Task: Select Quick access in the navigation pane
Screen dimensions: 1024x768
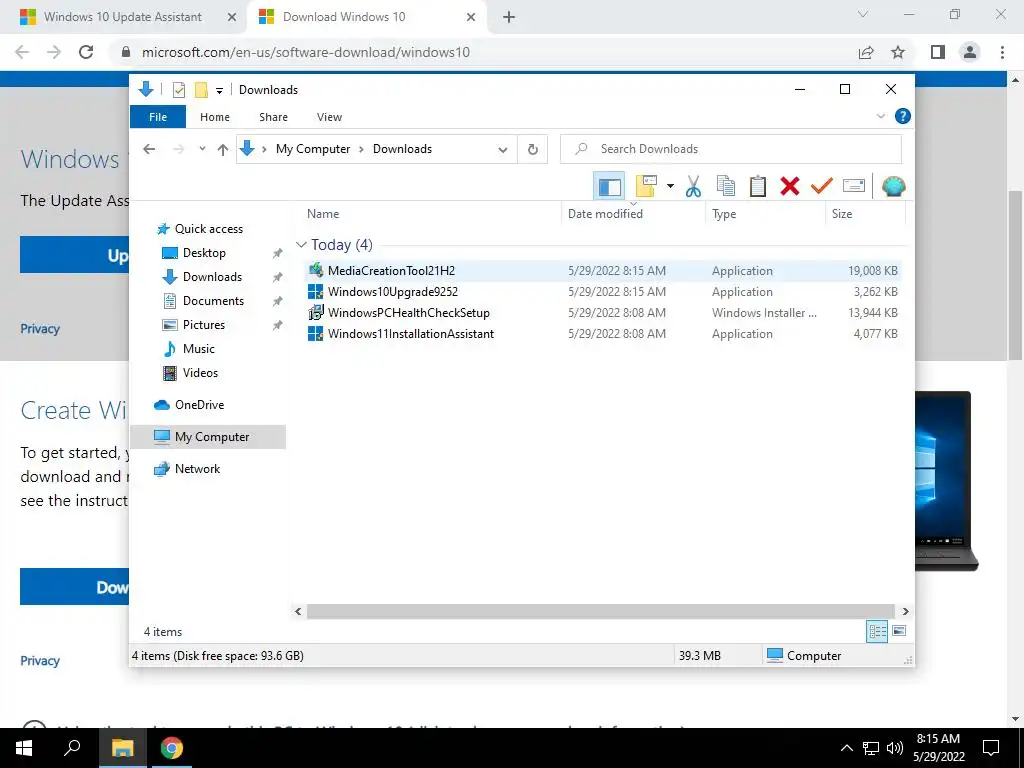Action: 208,229
